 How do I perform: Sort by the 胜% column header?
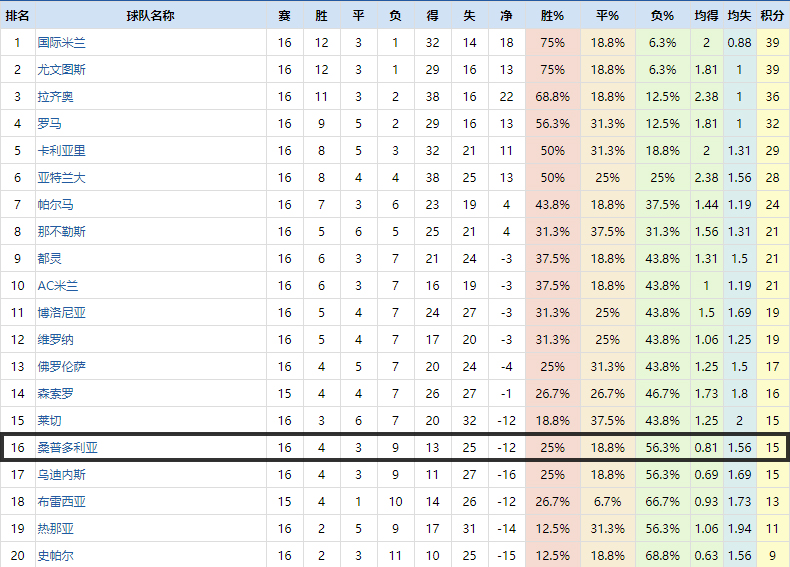pos(552,16)
